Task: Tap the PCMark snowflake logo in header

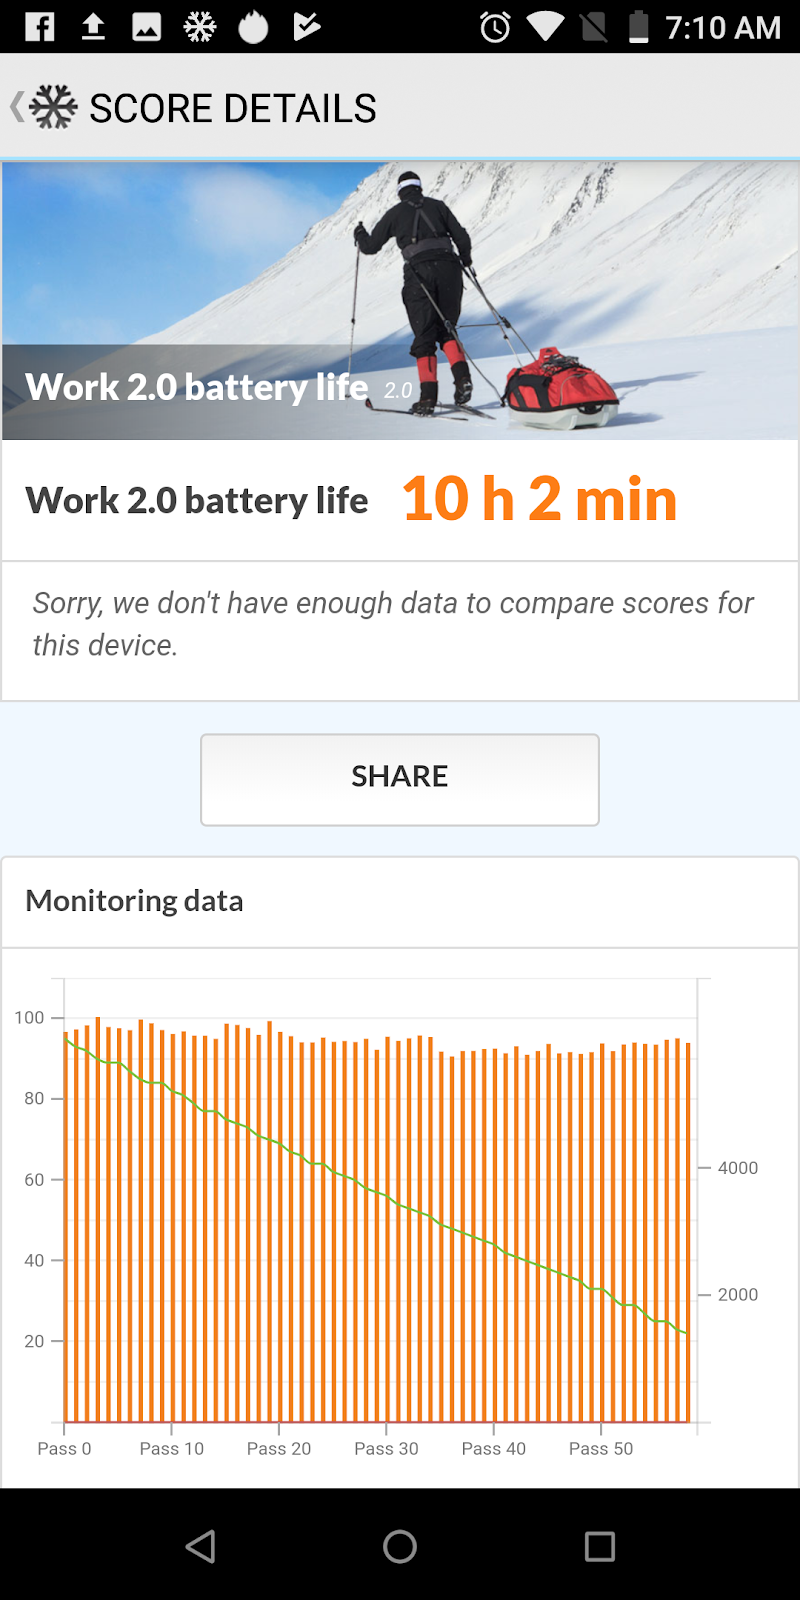Action: (x=53, y=107)
